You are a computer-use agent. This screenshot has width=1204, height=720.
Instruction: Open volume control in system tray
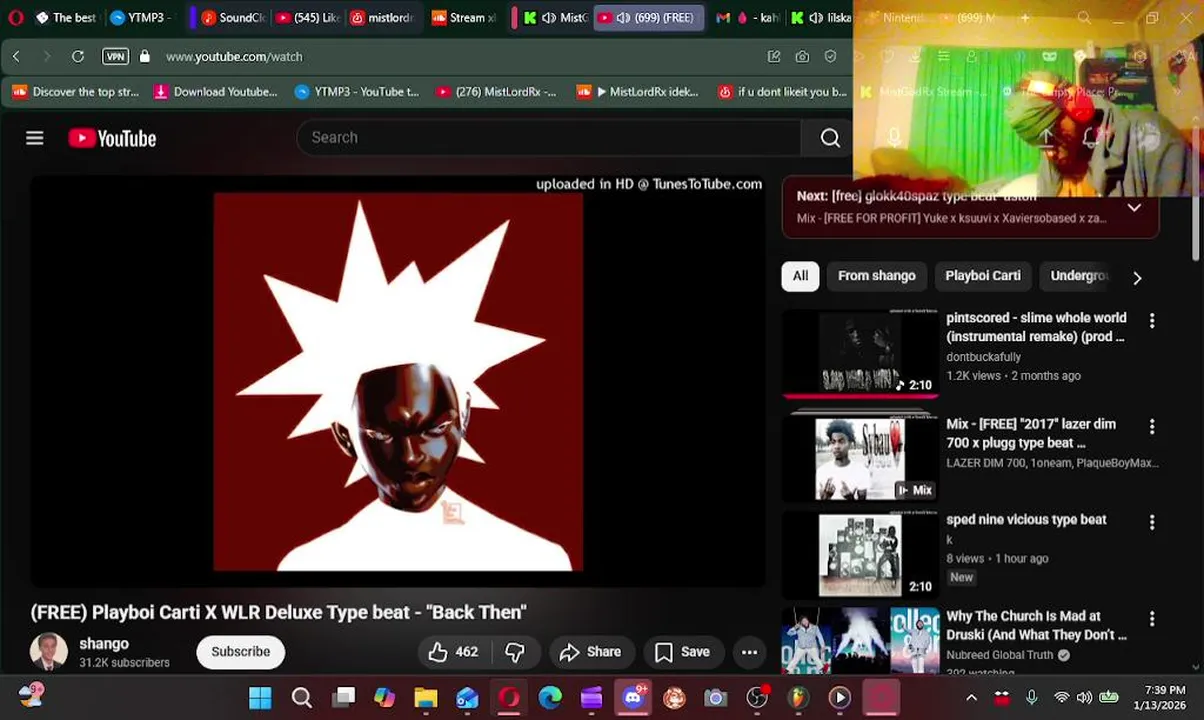pyautogui.click(x=1084, y=697)
